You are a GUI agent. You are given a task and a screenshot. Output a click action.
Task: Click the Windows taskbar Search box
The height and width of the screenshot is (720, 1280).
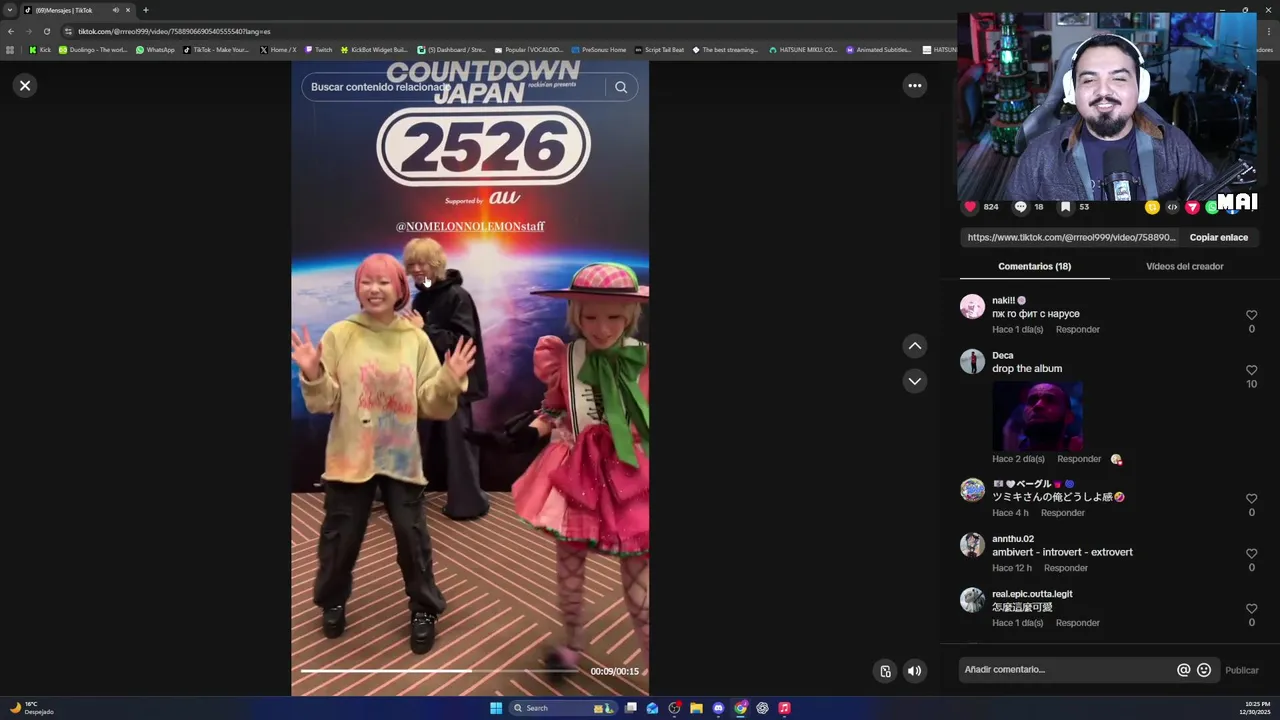coord(561,708)
